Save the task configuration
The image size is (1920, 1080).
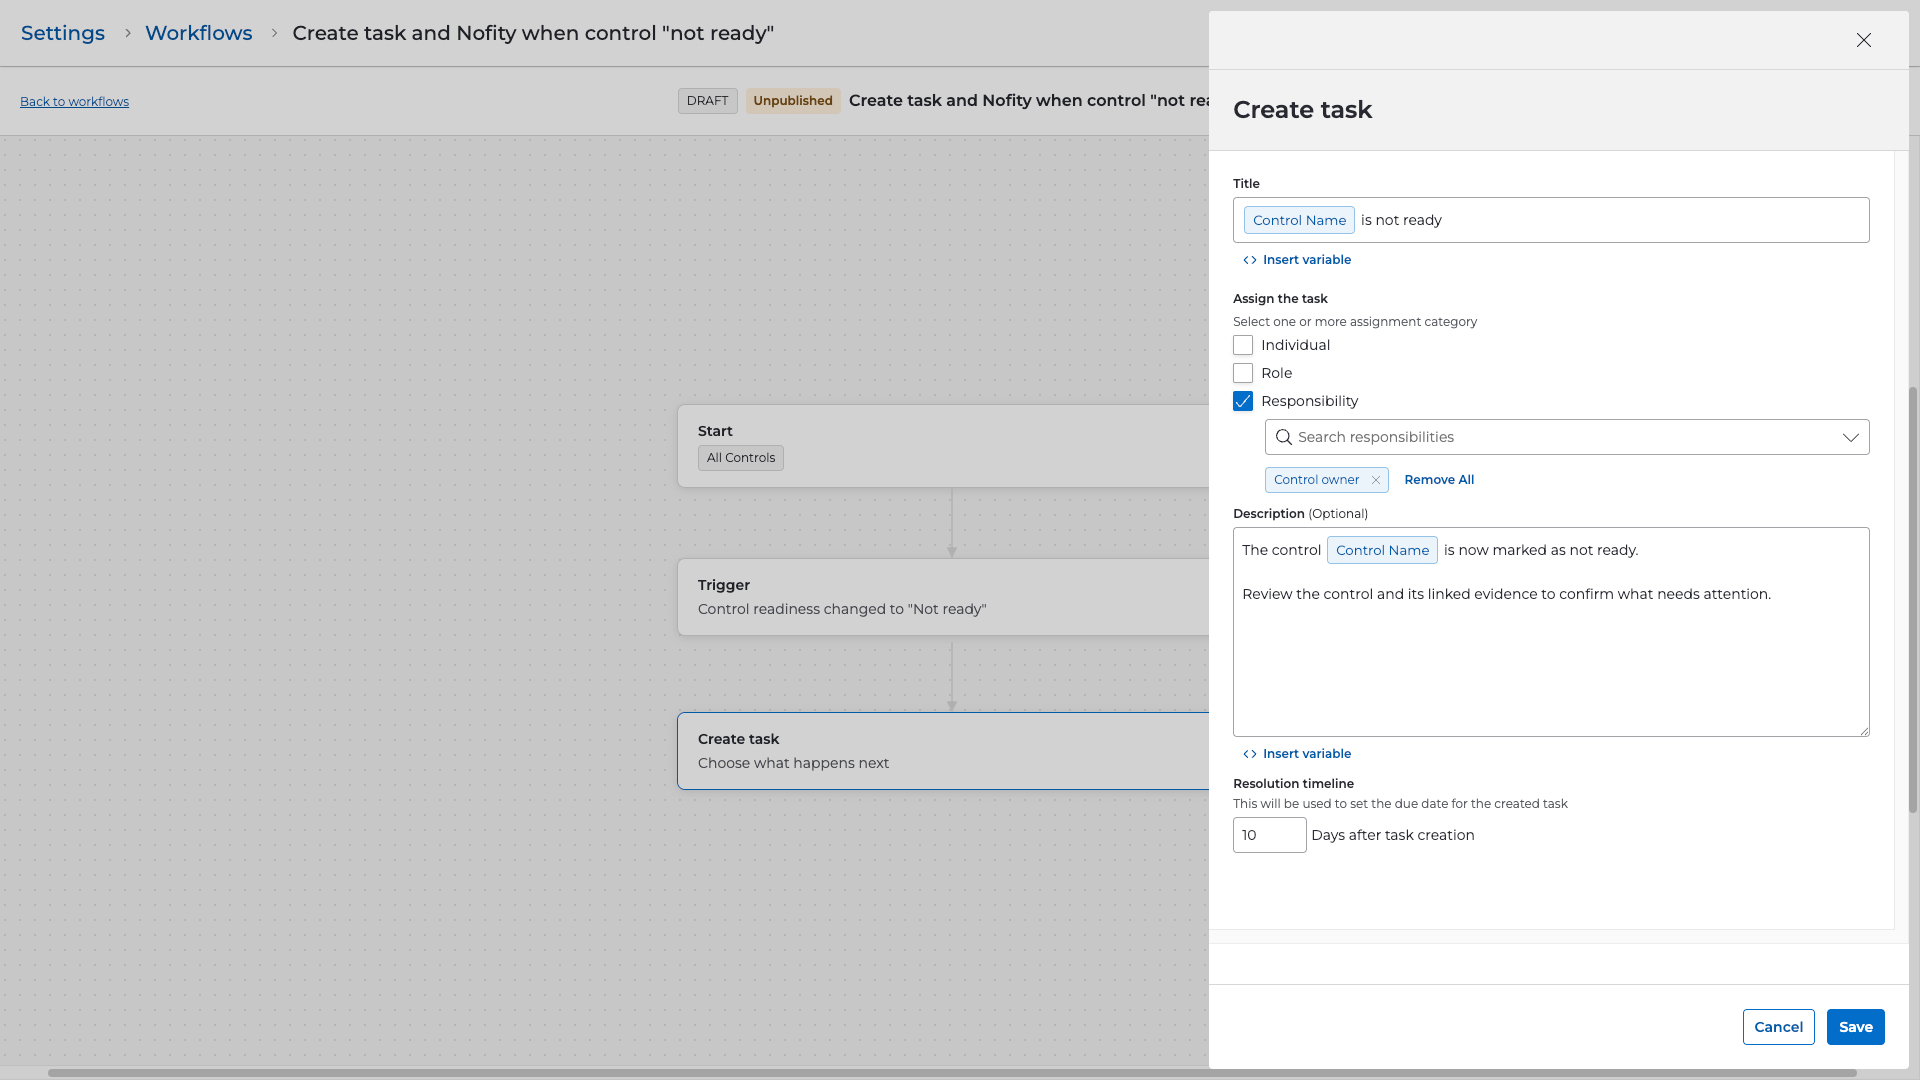(x=1855, y=1027)
